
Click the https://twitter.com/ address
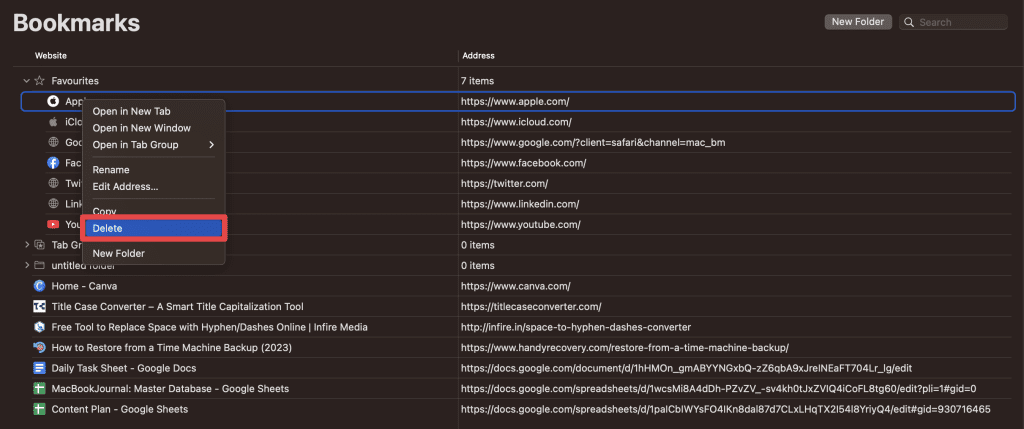tap(505, 183)
